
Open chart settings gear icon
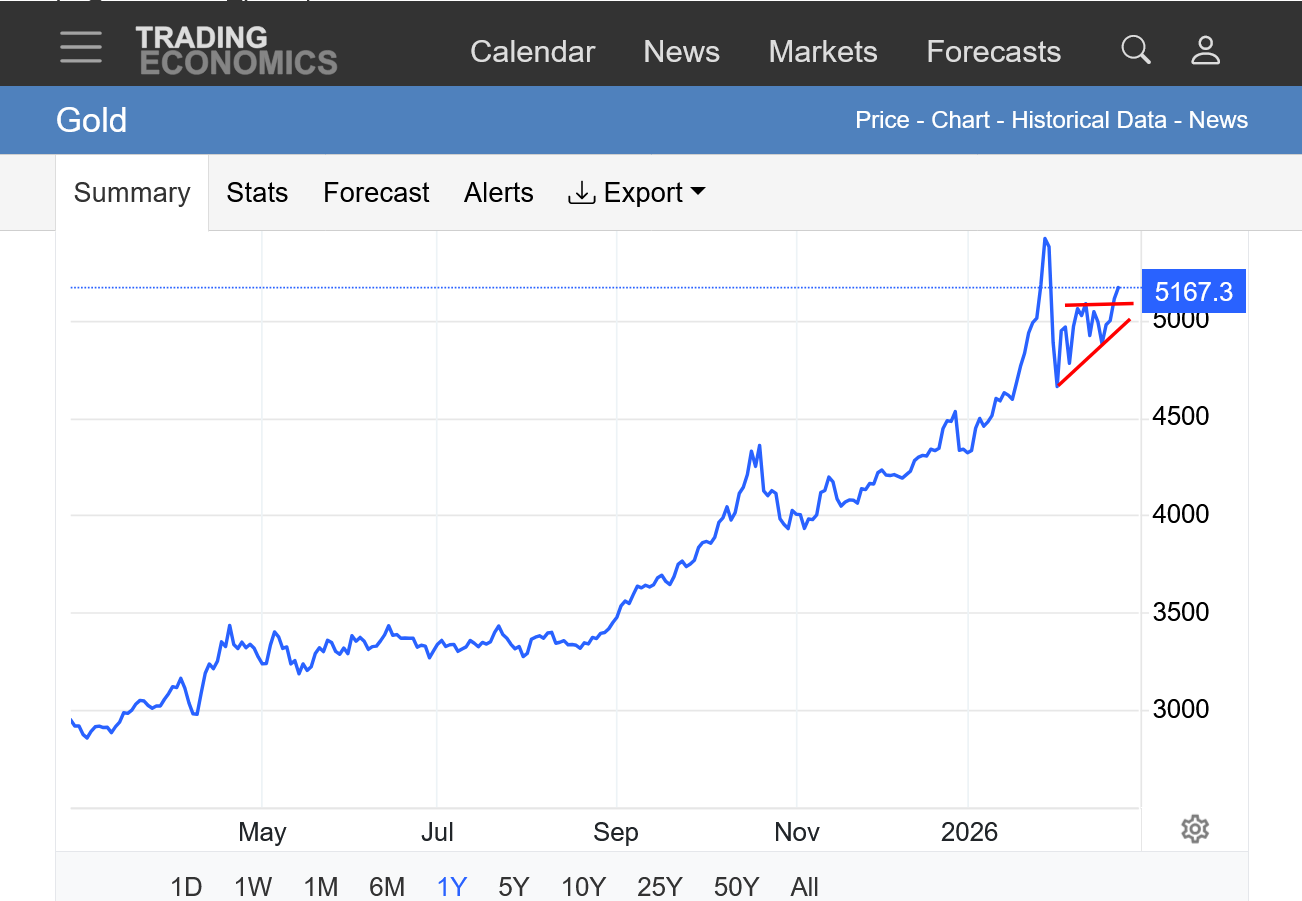(1194, 829)
